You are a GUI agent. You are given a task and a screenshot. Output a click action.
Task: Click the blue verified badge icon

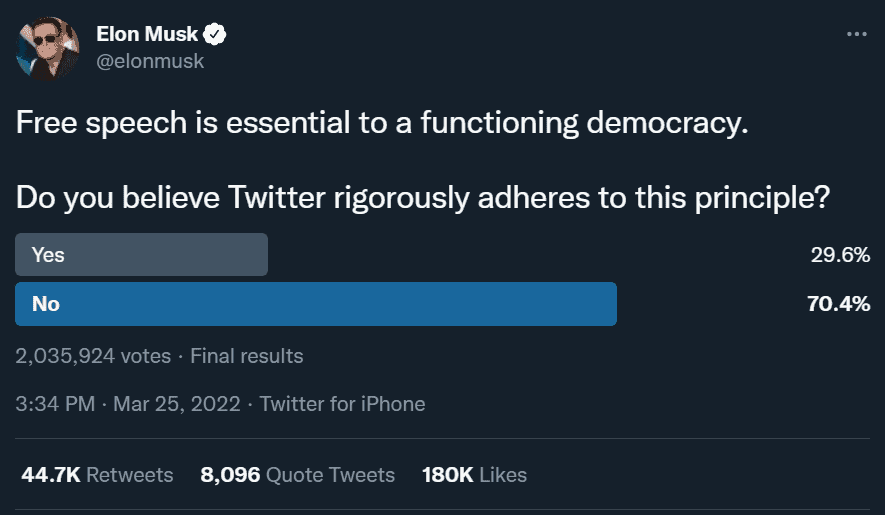(214, 34)
